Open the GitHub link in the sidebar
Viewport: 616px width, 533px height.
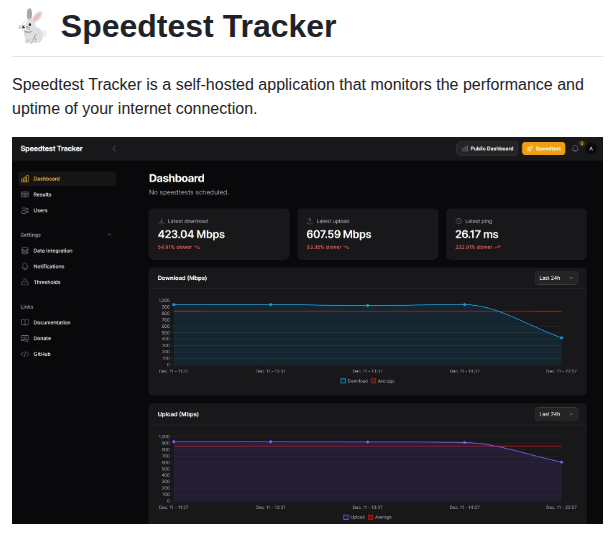(x=42, y=354)
